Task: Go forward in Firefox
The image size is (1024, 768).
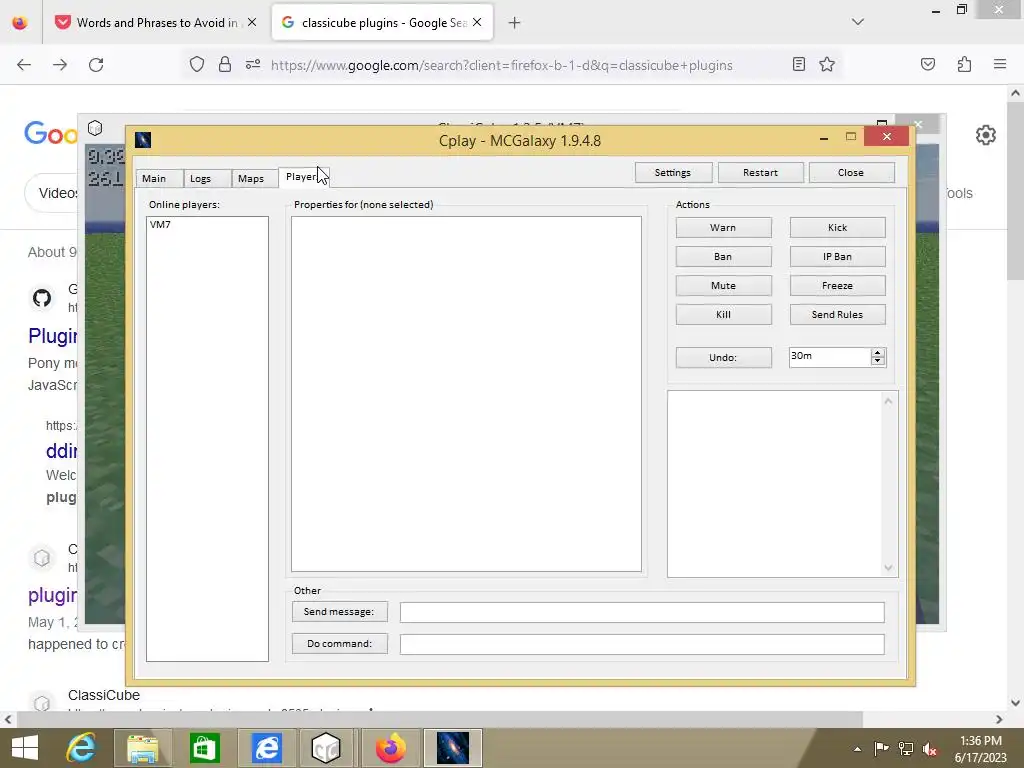Action: pyautogui.click(x=60, y=65)
